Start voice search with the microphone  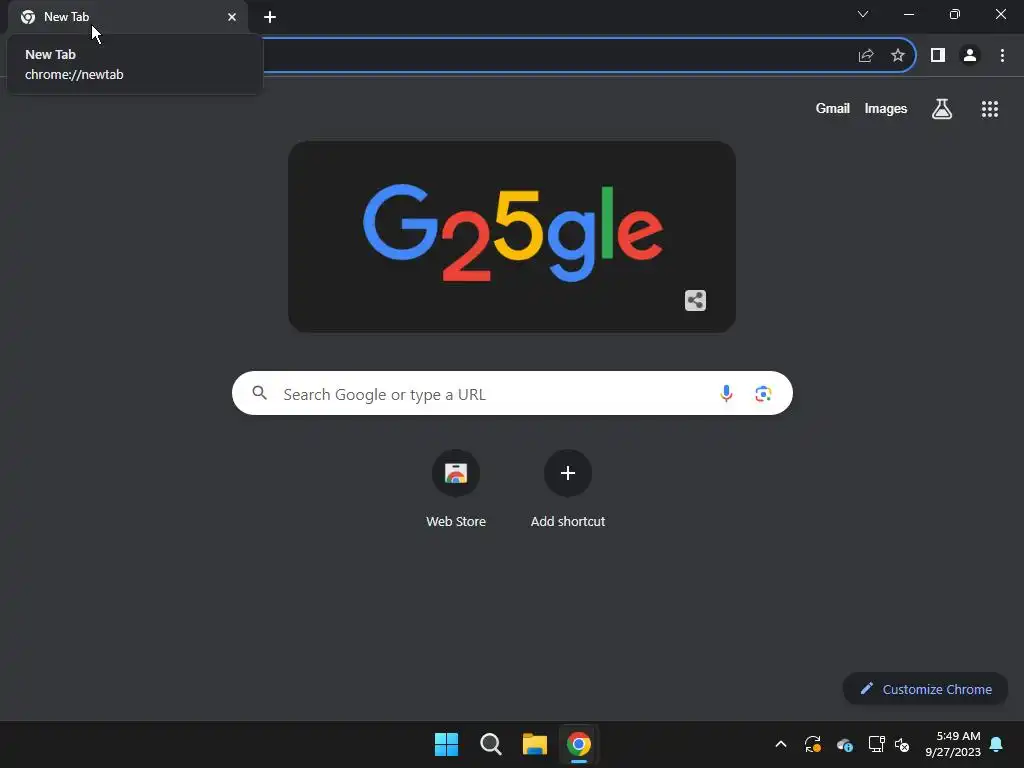pyautogui.click(x=726, y=393)
